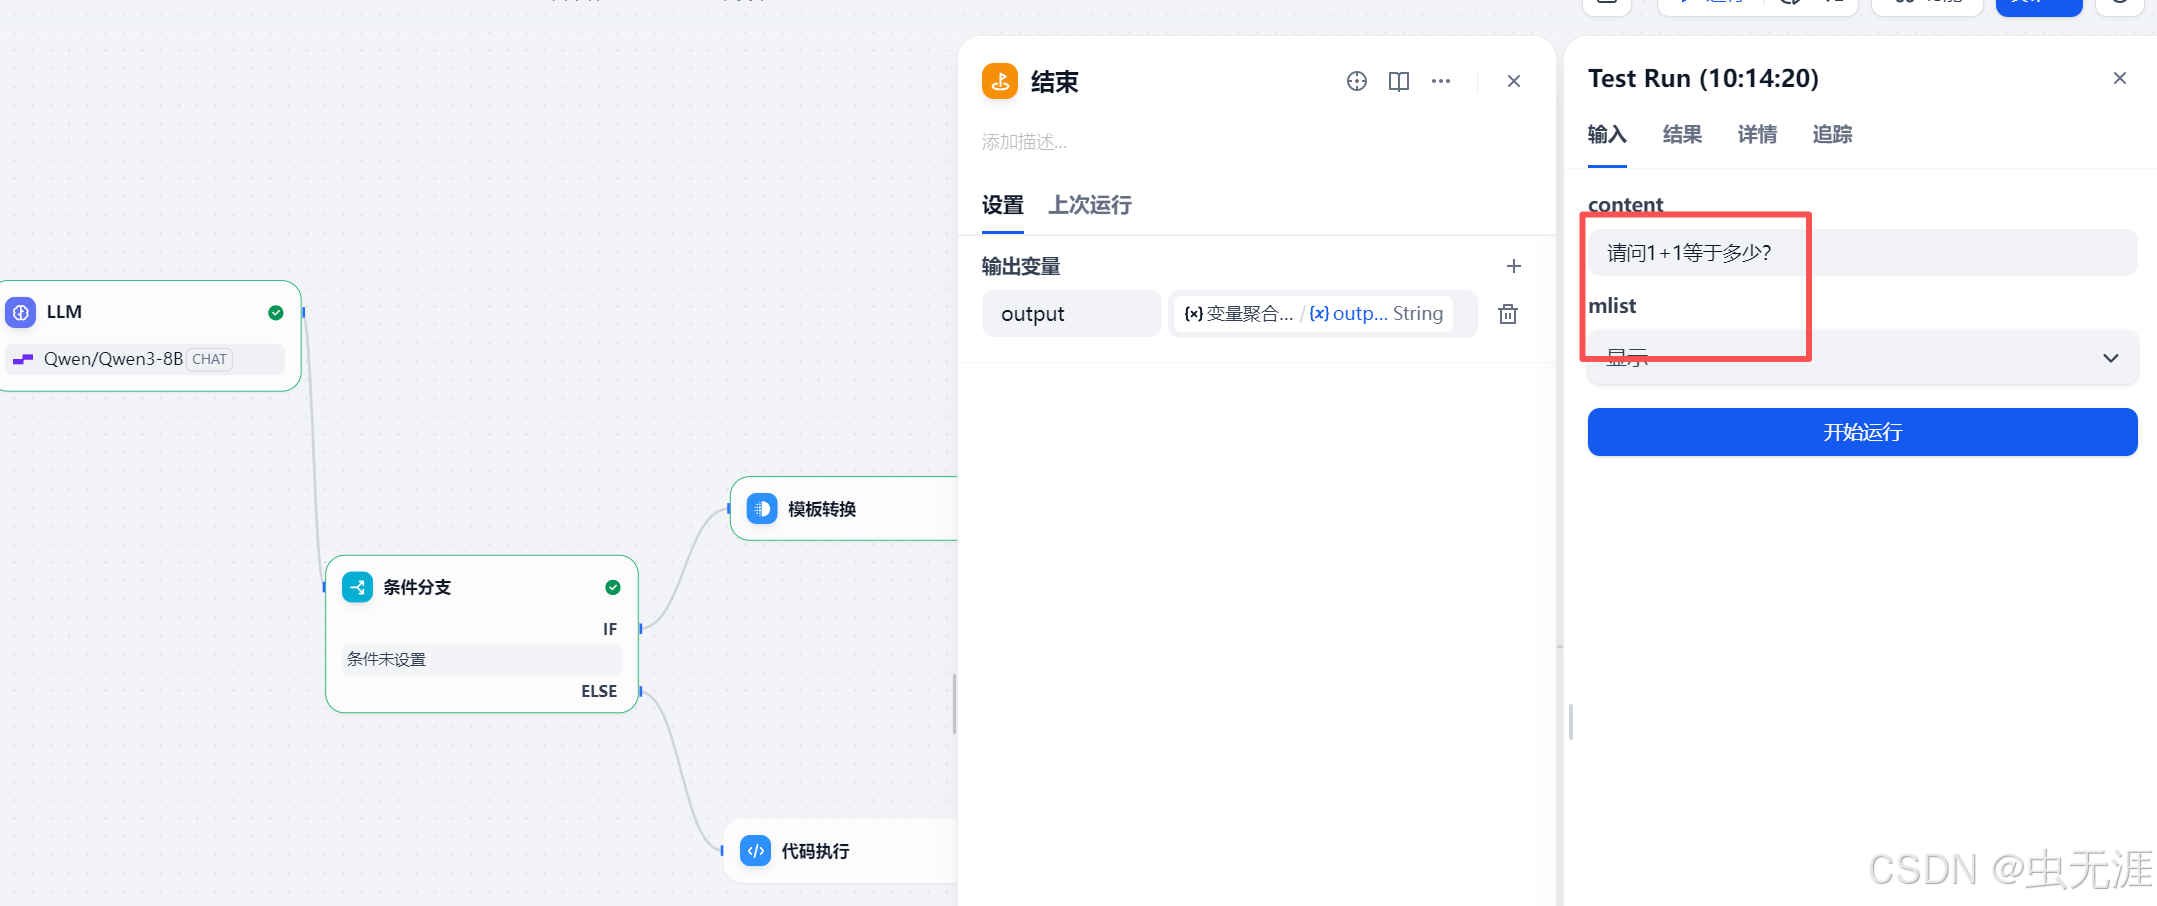Click the 条件分支 branch node icon
Image resolution: width=2157 pixels, height=906 pixels.
click(357, 587)
